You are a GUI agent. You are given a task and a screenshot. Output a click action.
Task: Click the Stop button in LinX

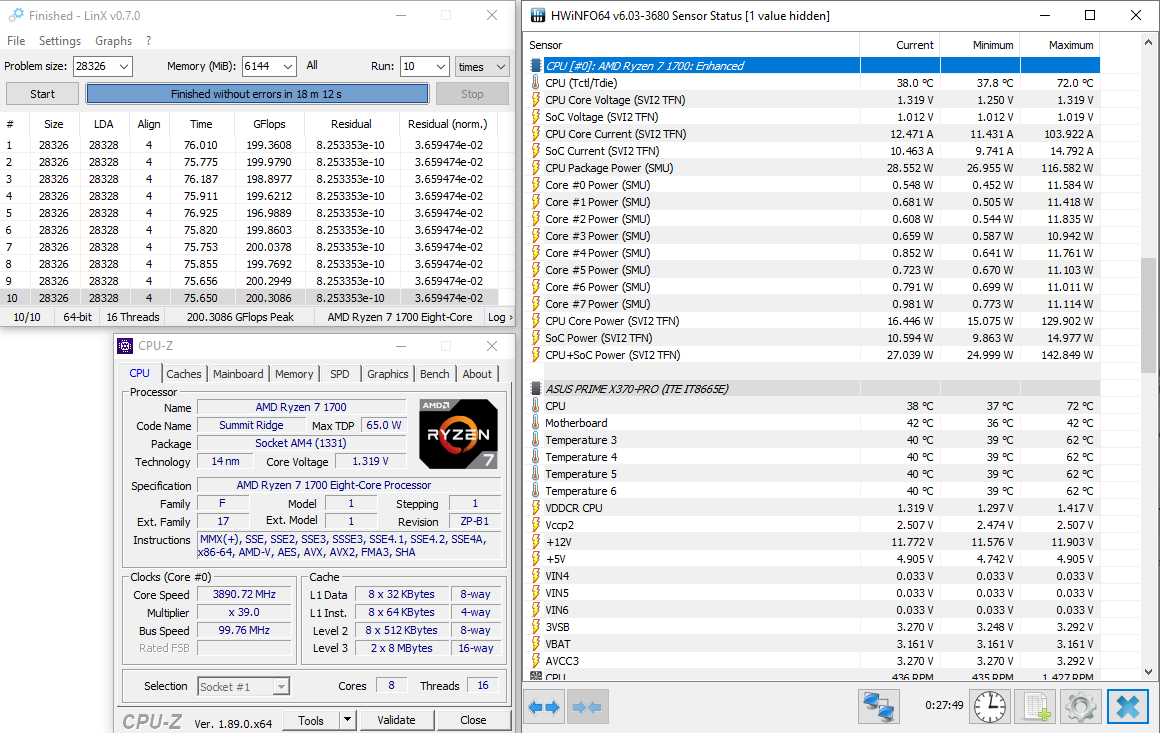pos(472,94)
